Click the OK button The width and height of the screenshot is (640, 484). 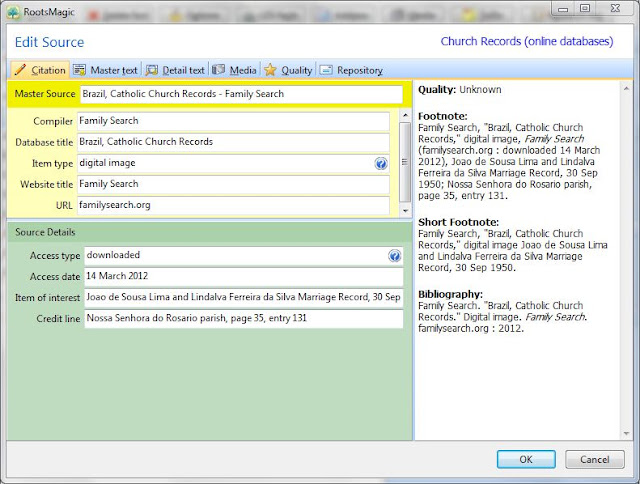[526, 460]
